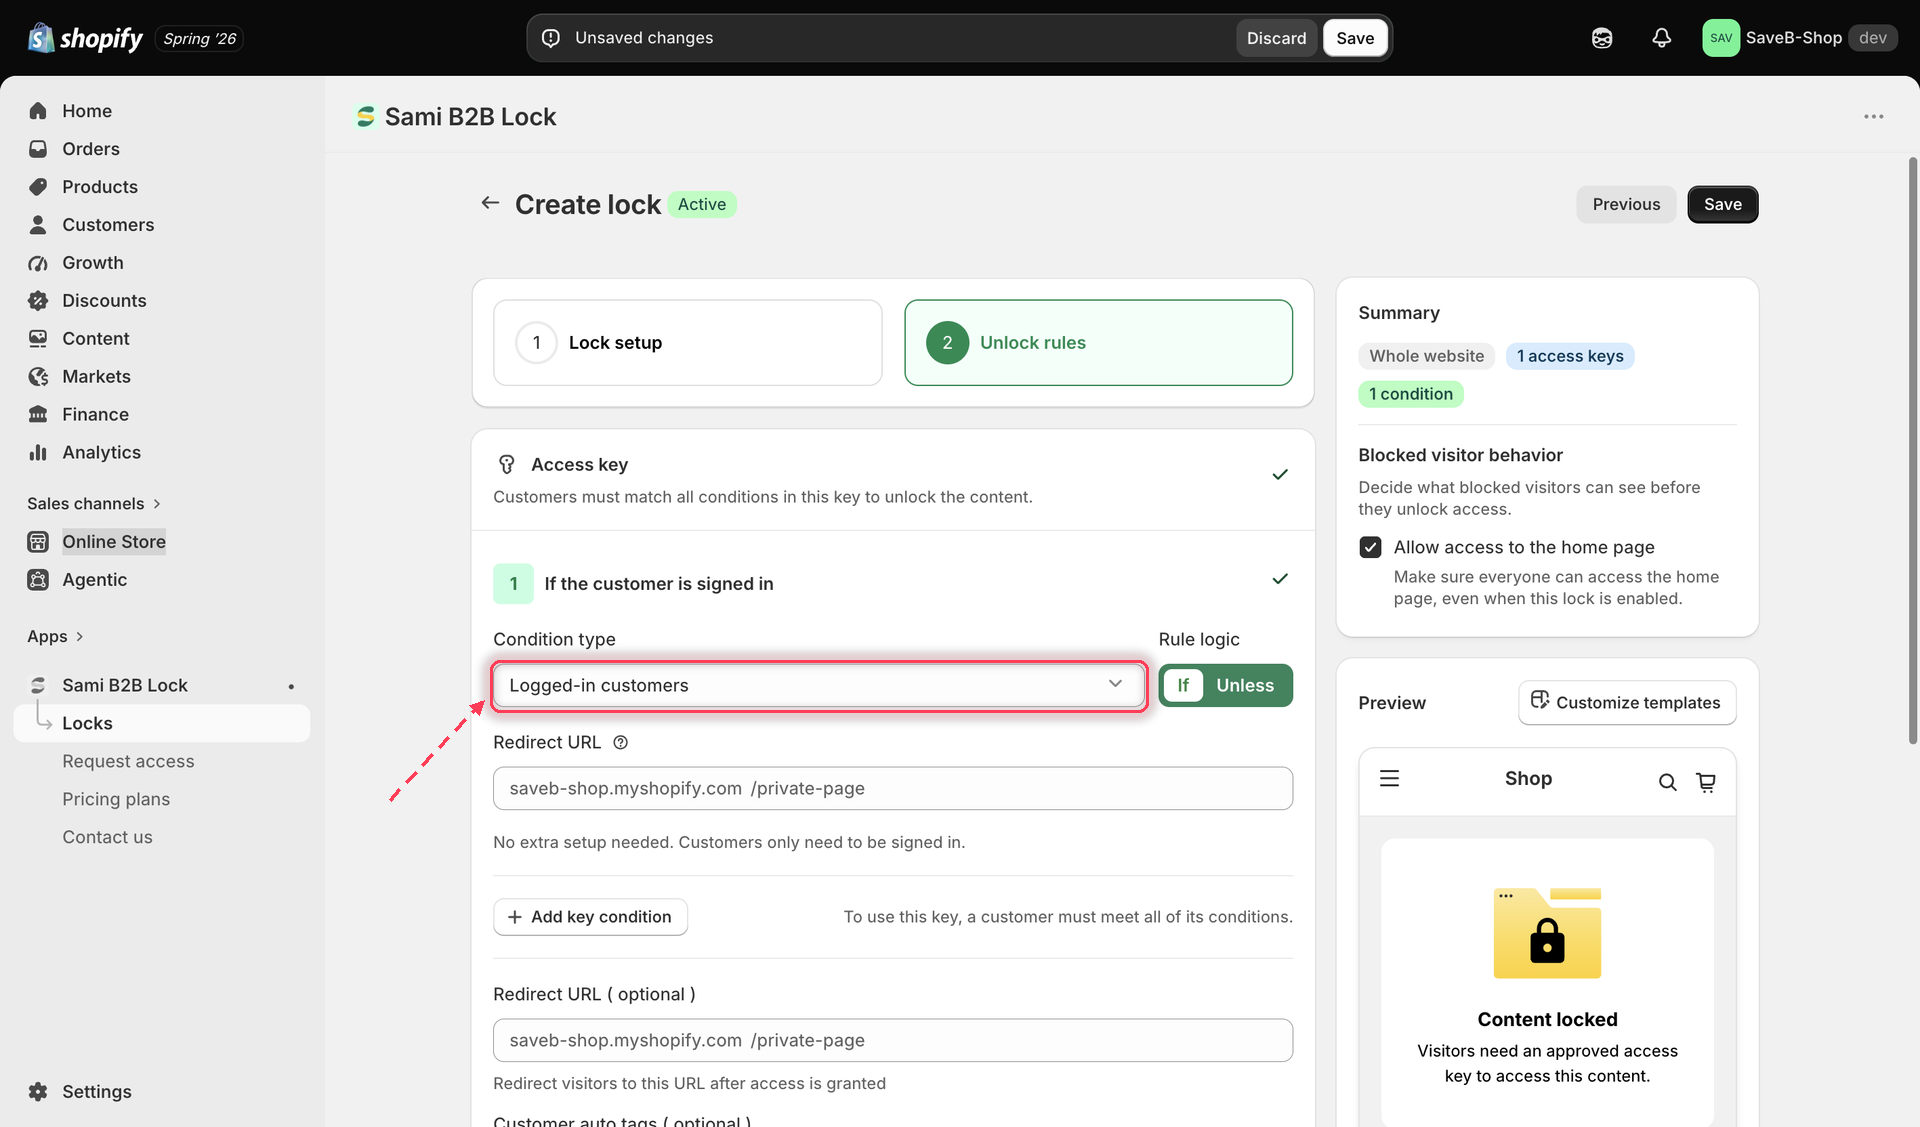Click the black Save button beside Previous
Image resolution: width=1920 pixels, height=1127 pixels.
pos(1722,204)
